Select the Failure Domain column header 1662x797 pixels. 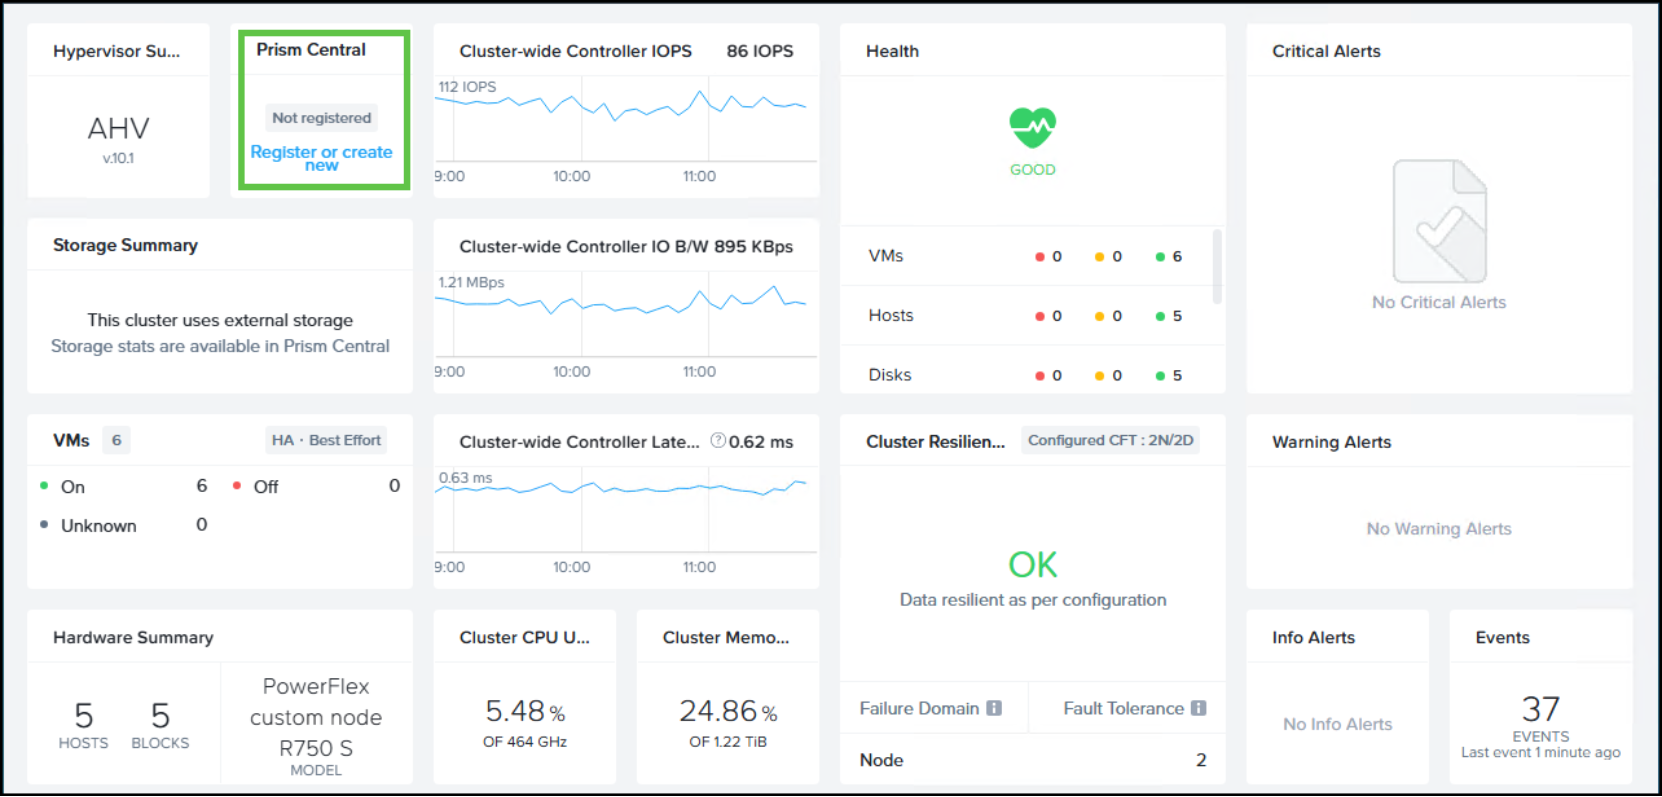point(930,708)
